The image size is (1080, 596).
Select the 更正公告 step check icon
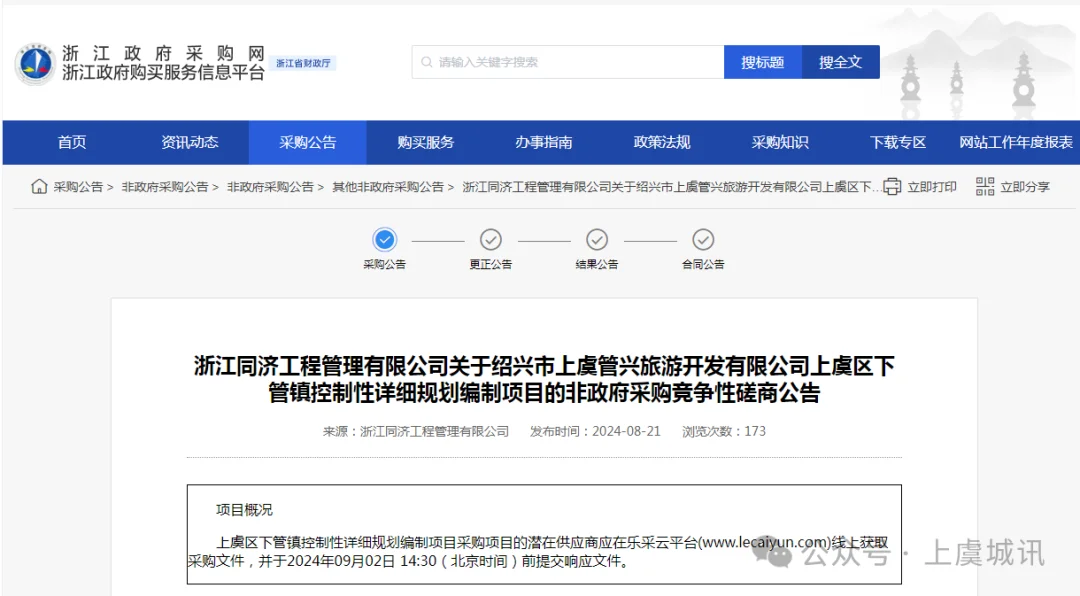coord(490,240)
